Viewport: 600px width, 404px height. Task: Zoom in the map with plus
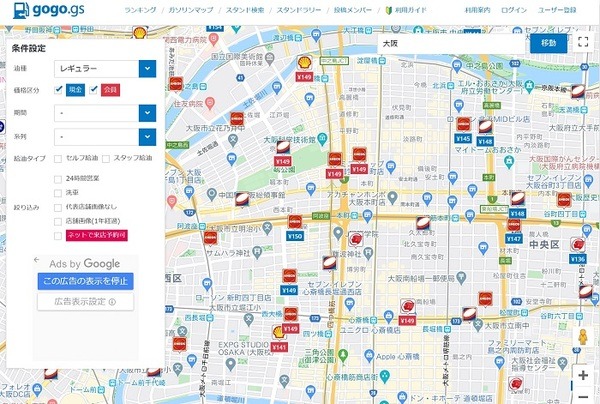pos(583,375)
